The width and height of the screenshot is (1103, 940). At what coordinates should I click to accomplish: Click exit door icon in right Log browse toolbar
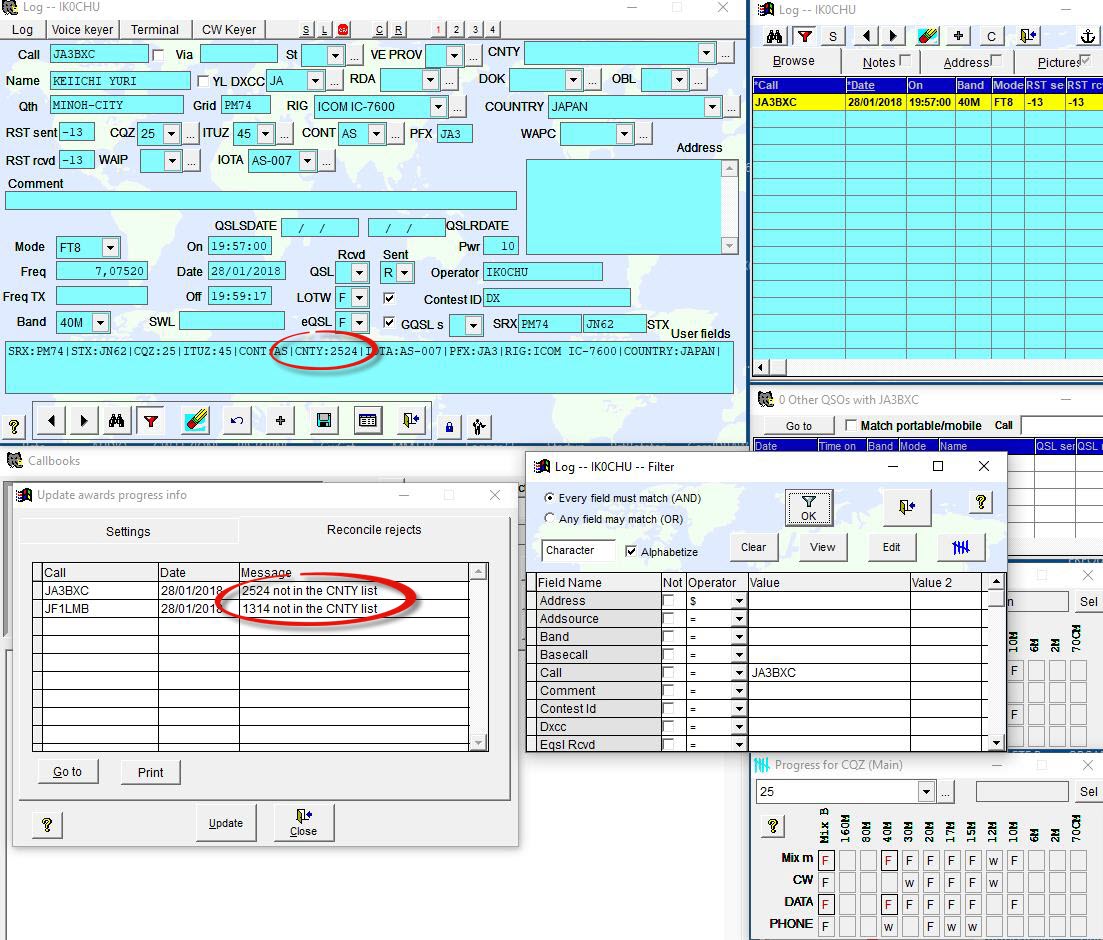1028,36
